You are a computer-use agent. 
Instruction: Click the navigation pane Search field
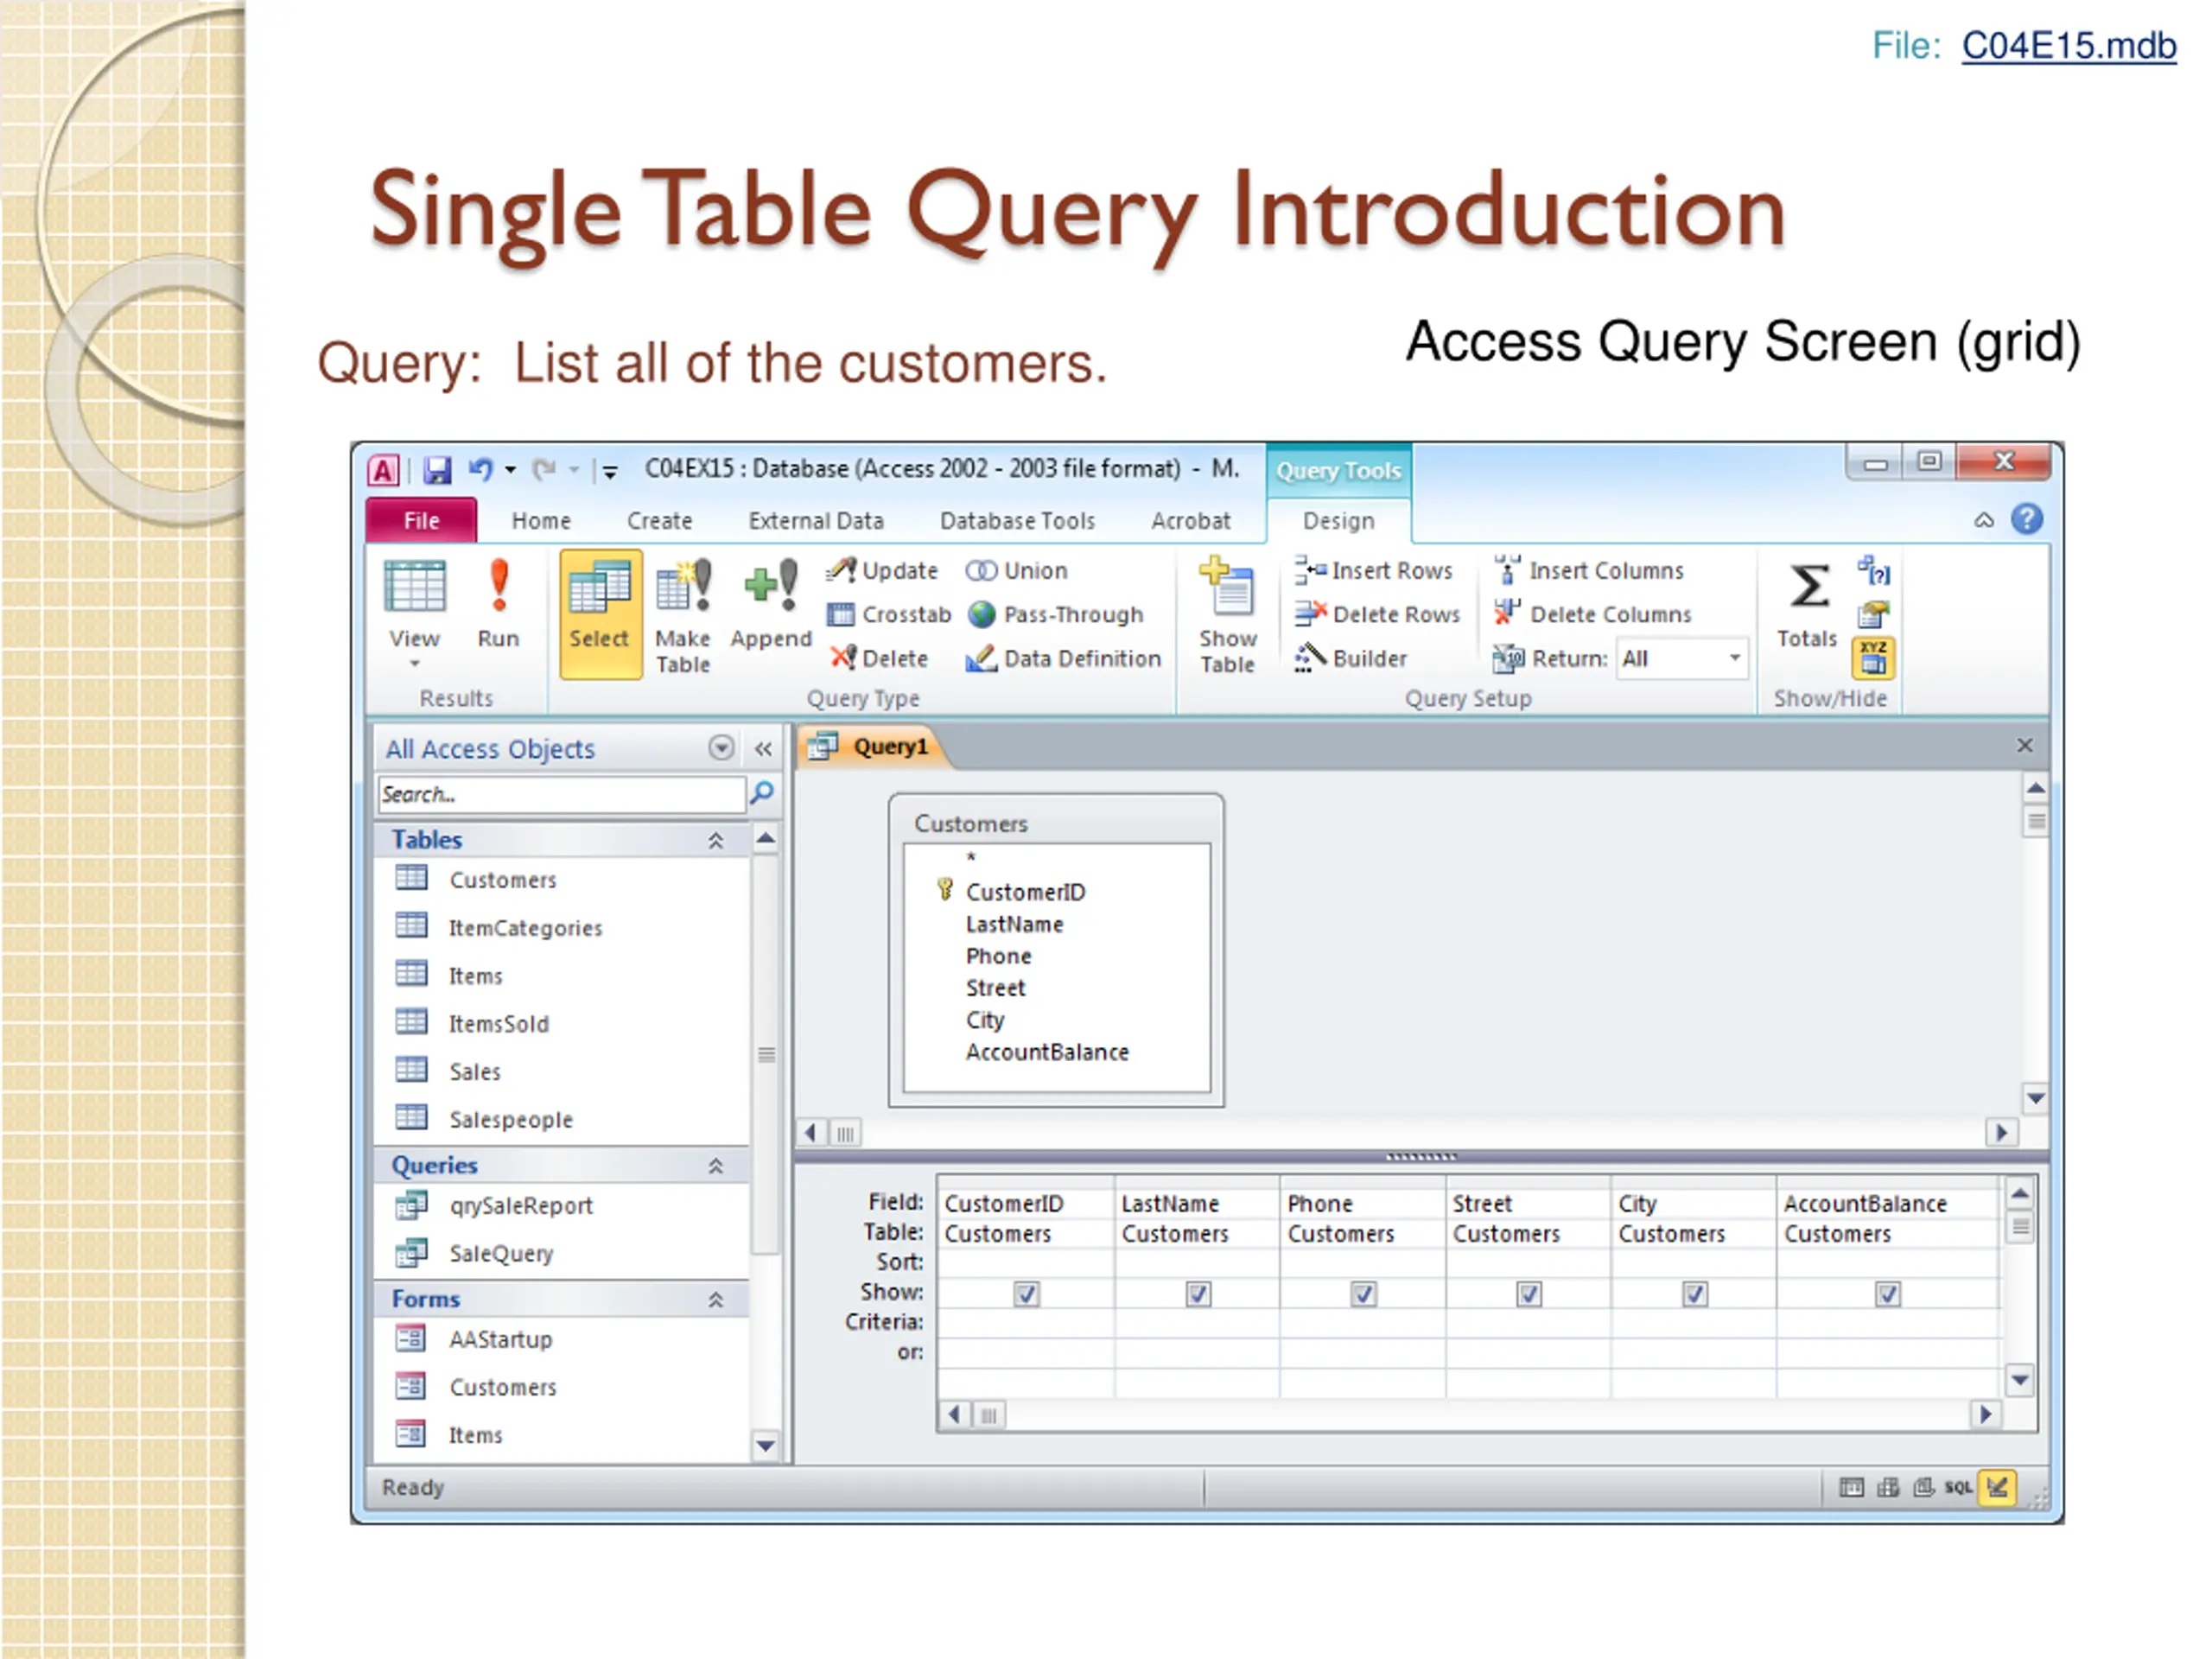tap(561, 794)
